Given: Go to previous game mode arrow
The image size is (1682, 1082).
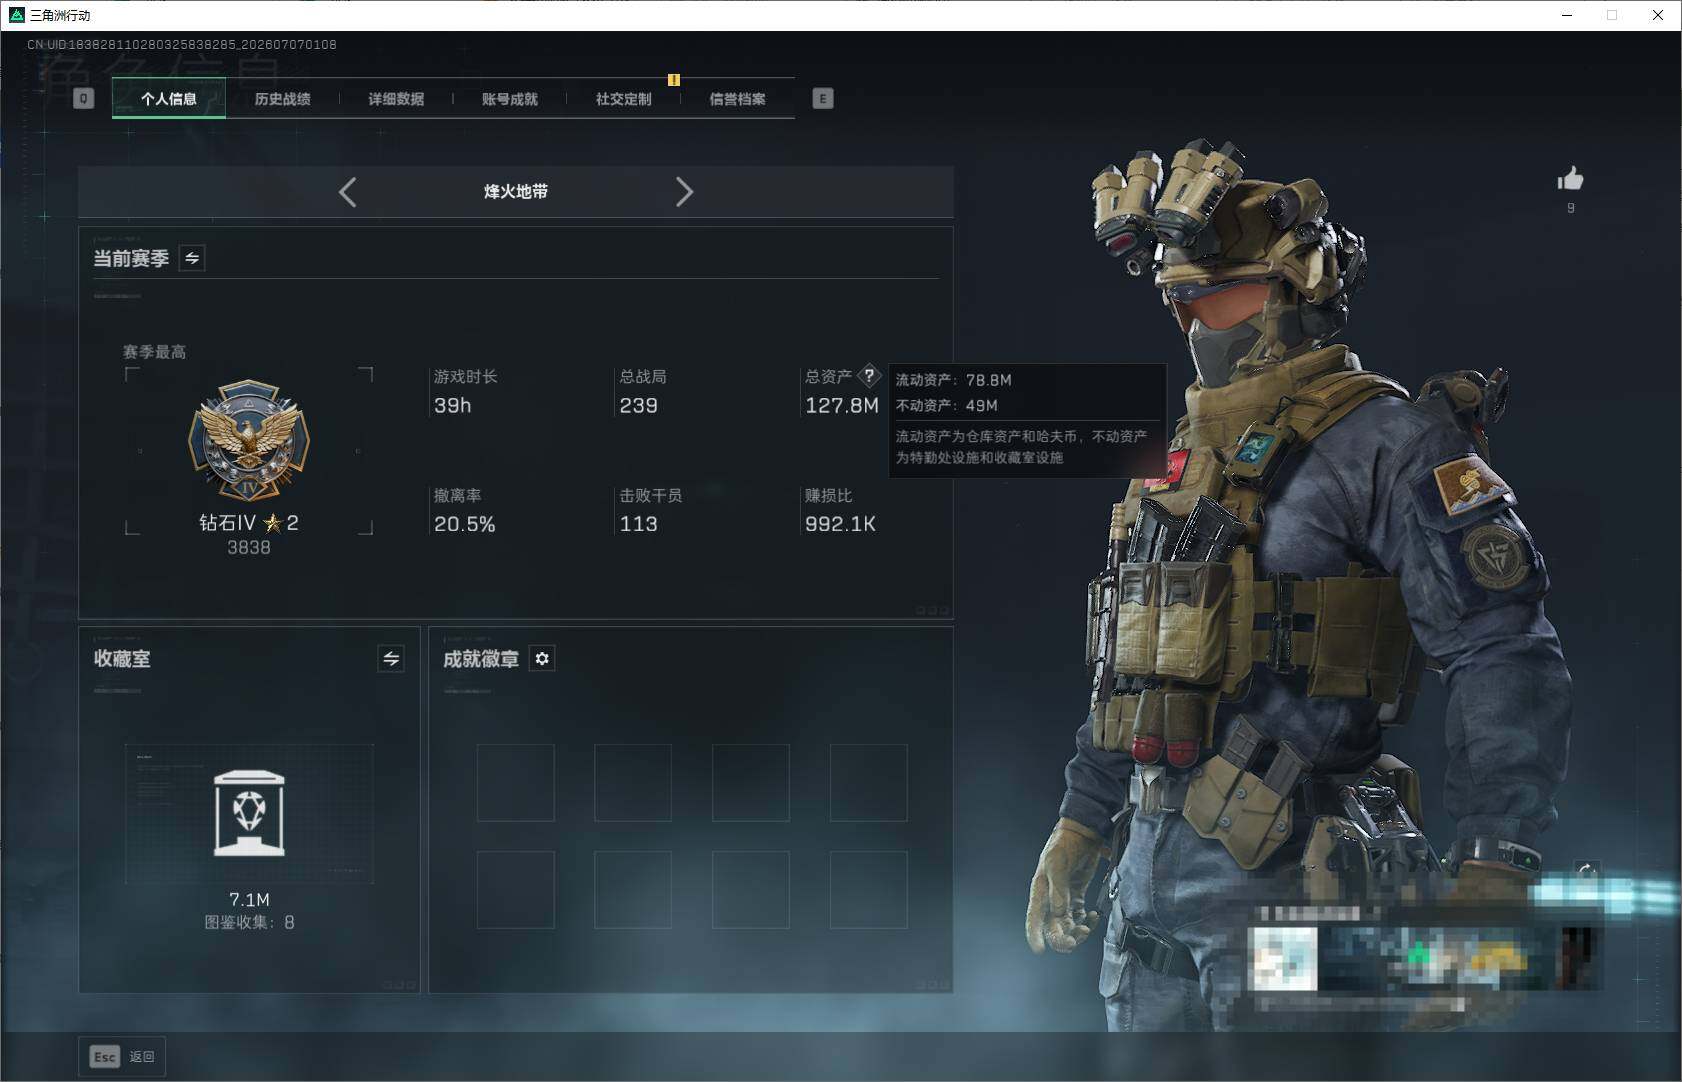Looking at the screenshot, I should (x=347, y=192).
